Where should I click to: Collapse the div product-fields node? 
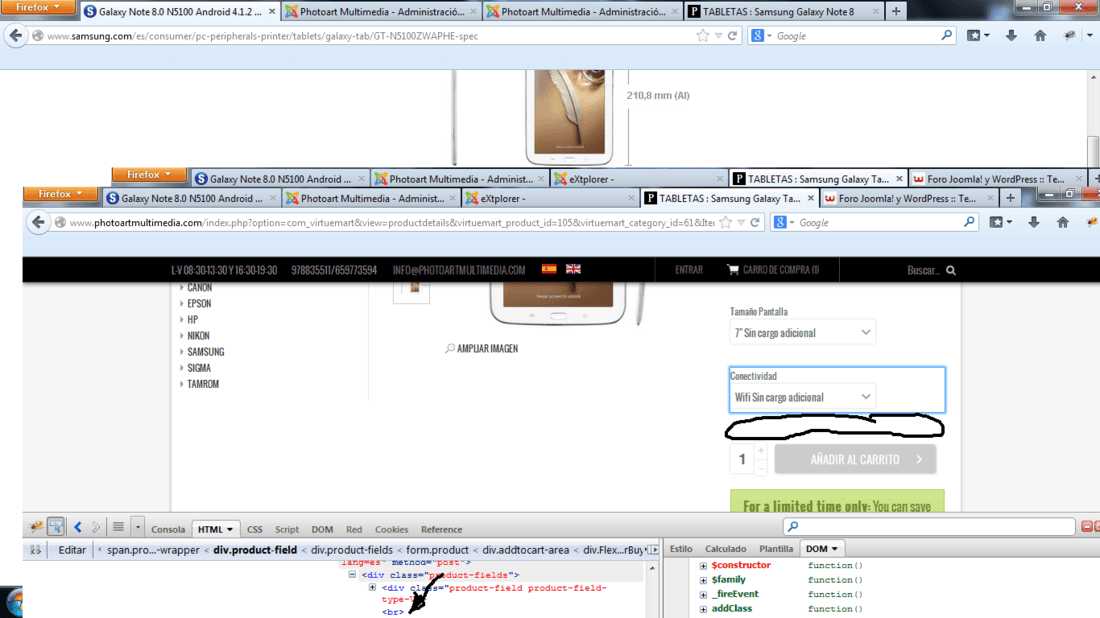[352, 575]
